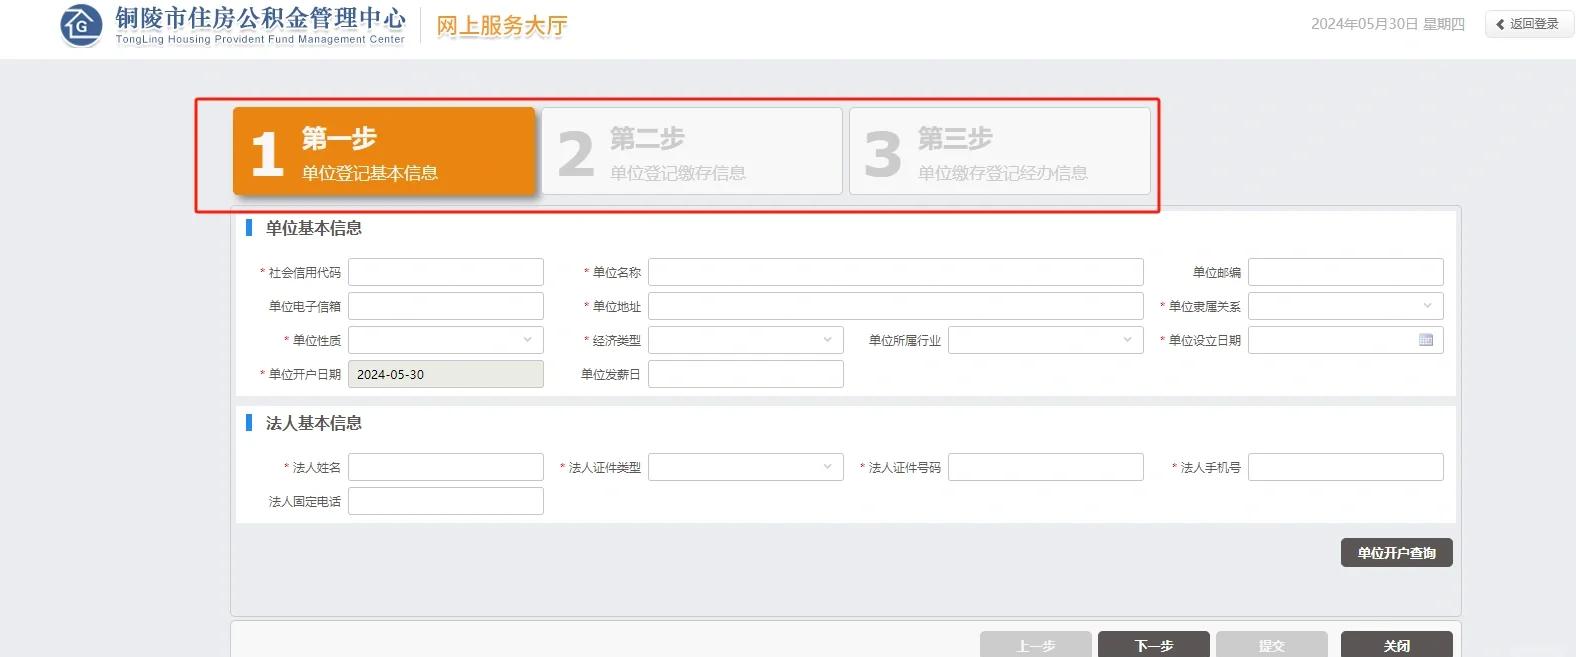The height and width of the screenshot is (657, 1576).
Task: Open the 单位性质 dropdown
Action: click(446, 340)
